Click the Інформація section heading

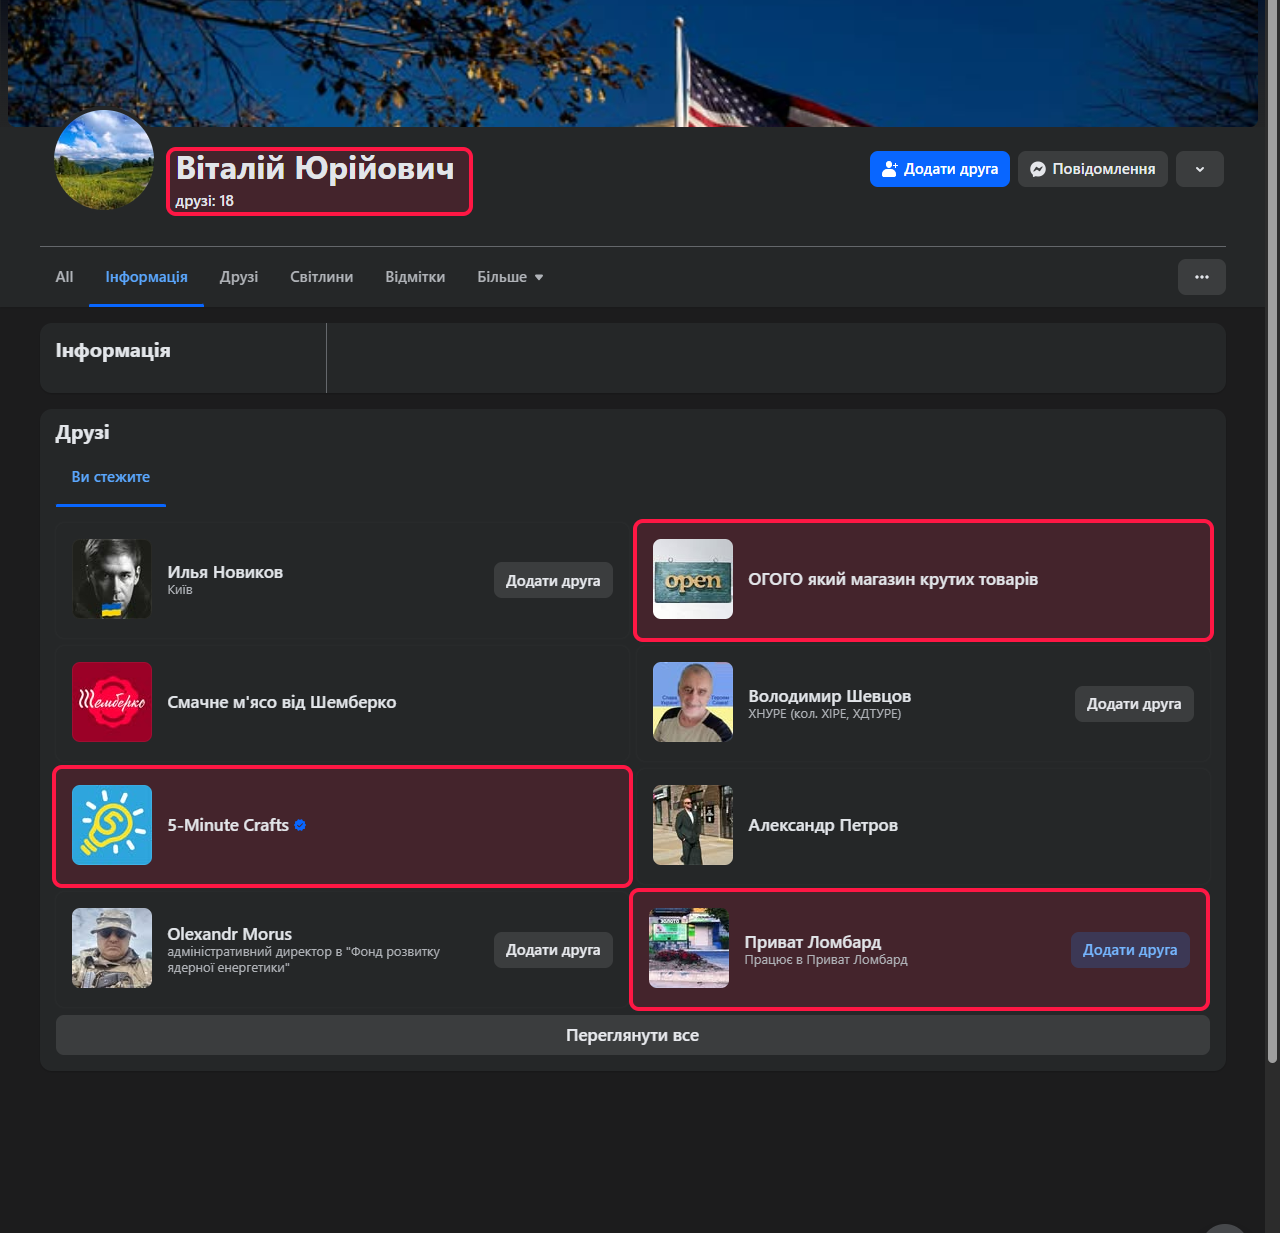[x=113, y=351]
